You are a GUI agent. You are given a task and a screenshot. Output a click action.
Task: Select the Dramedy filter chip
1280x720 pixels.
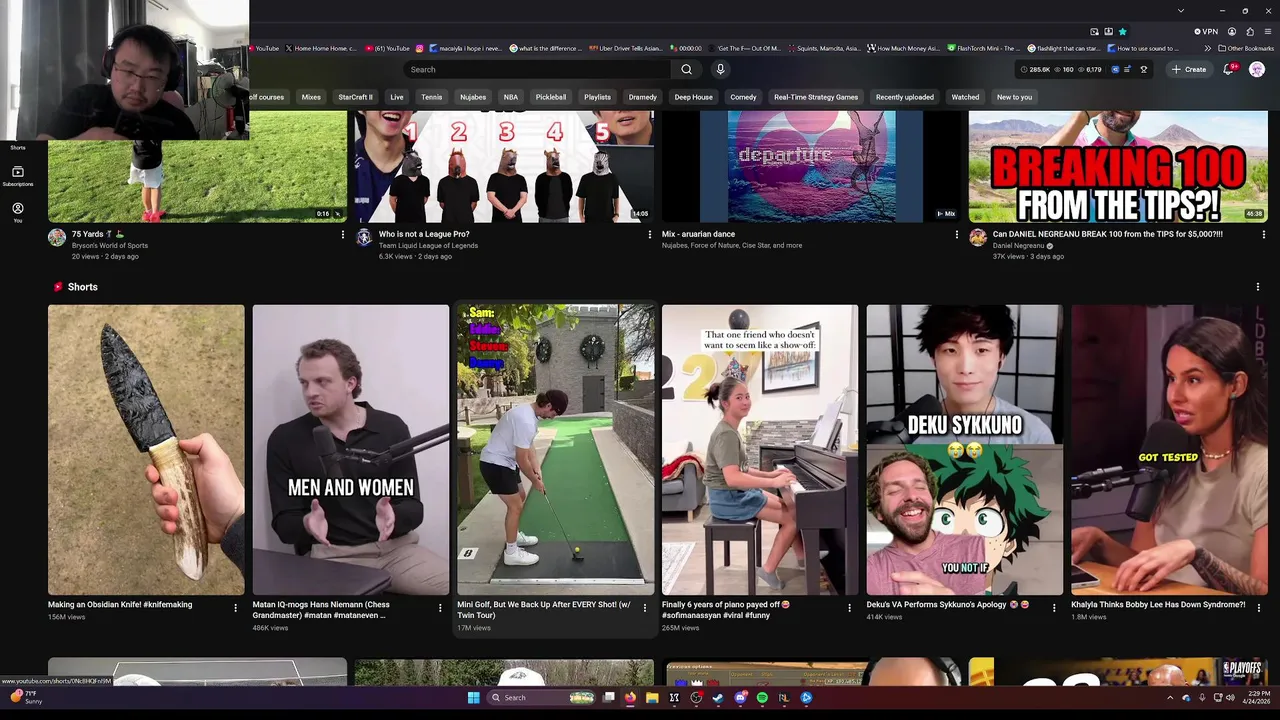pos(643,97)
